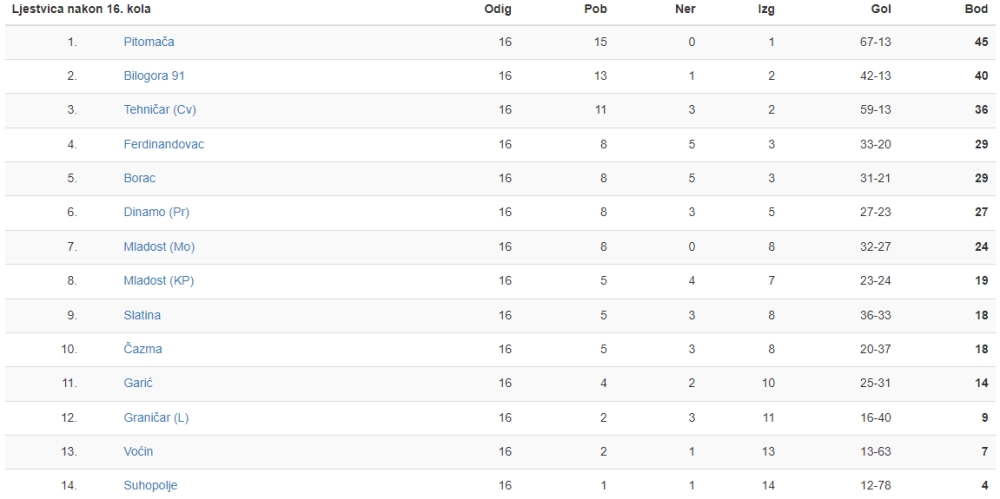Open the Bilogora 91 team link
Screen dimensions: 1000x499
click(x=154, y=76)
